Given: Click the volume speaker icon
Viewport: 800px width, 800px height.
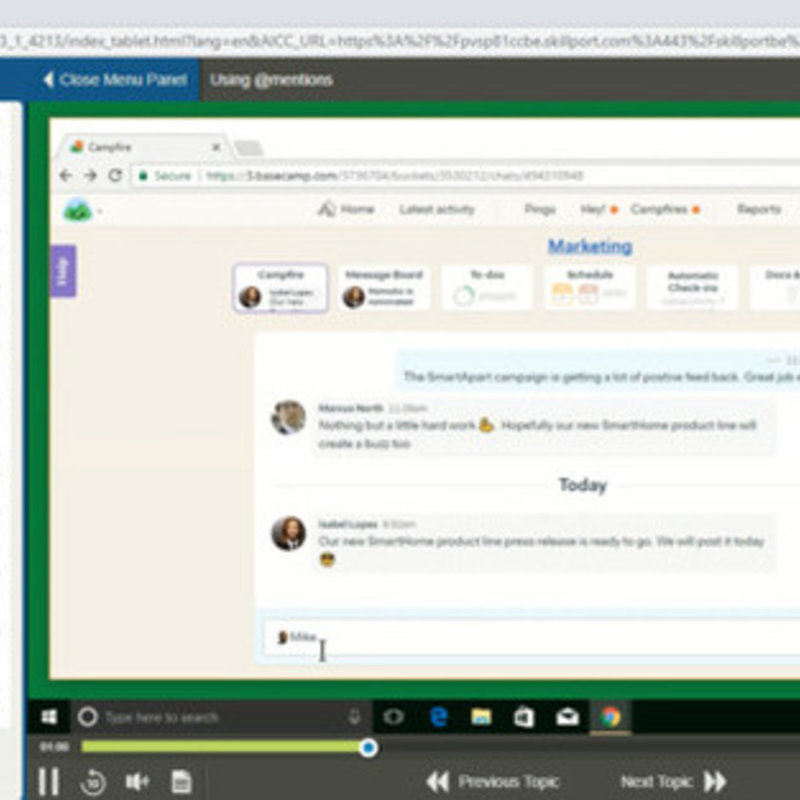Looking at the screenshot, I should coord(137,781).
